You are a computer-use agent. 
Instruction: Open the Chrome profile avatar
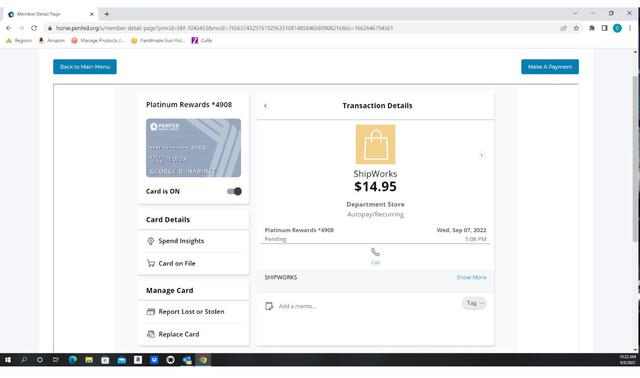pyautogui.click(x=617, y=28)
